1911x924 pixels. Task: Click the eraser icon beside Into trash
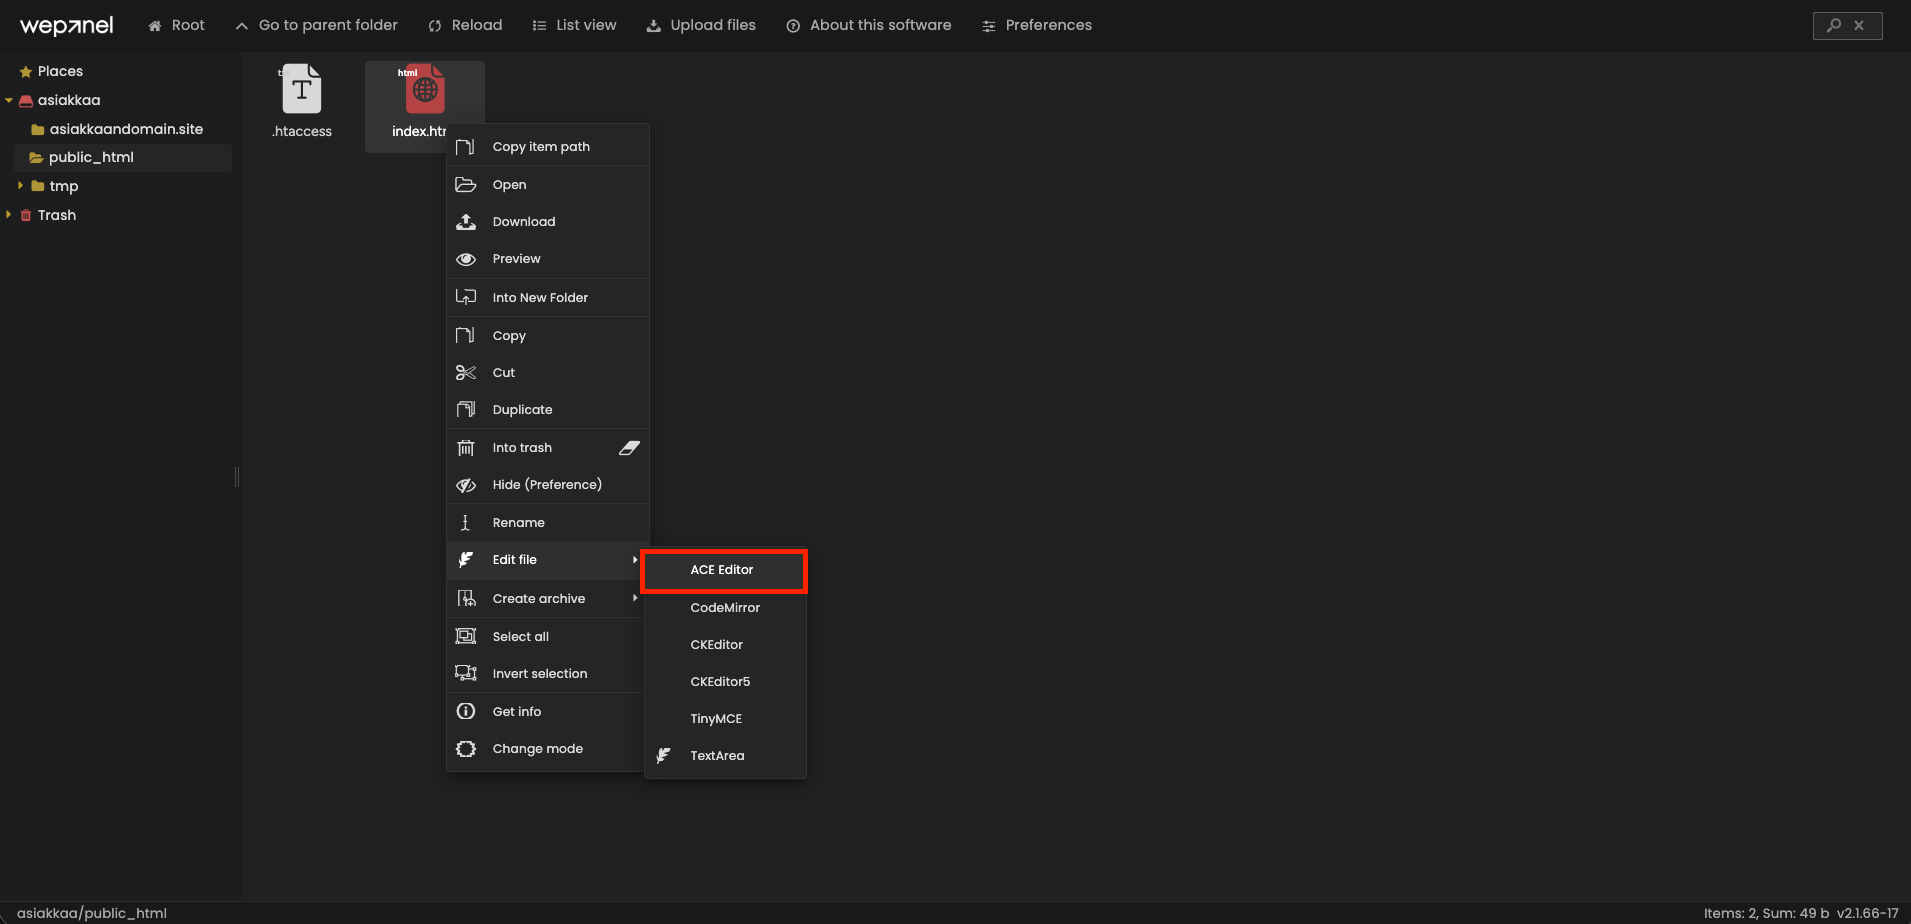pyautogui.click(x=629, y=448)
